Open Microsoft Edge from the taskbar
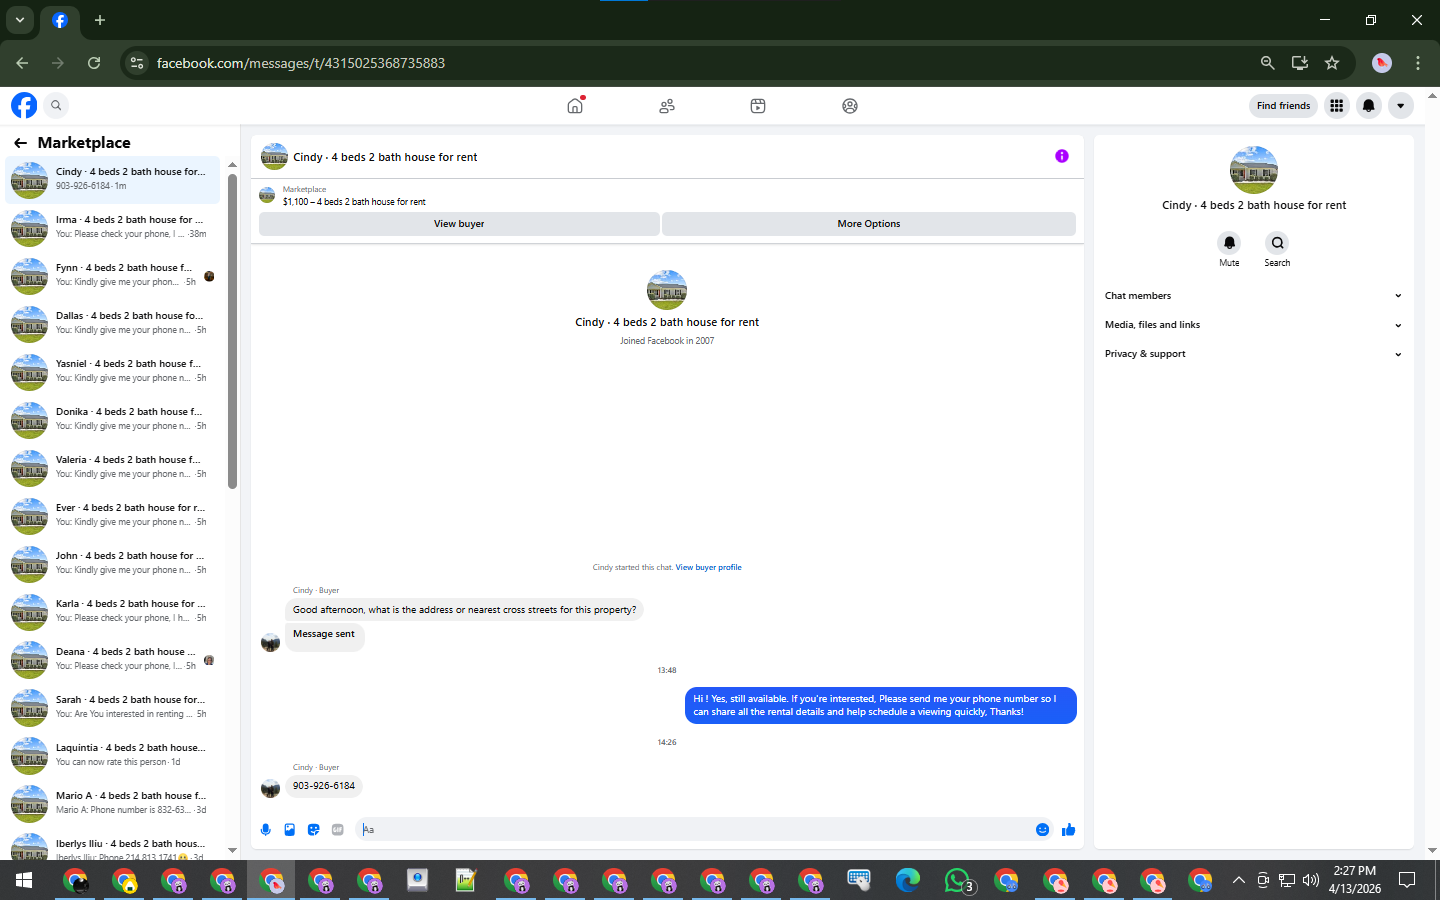This screenshot has width=1440, height=900. click(908, 880)
